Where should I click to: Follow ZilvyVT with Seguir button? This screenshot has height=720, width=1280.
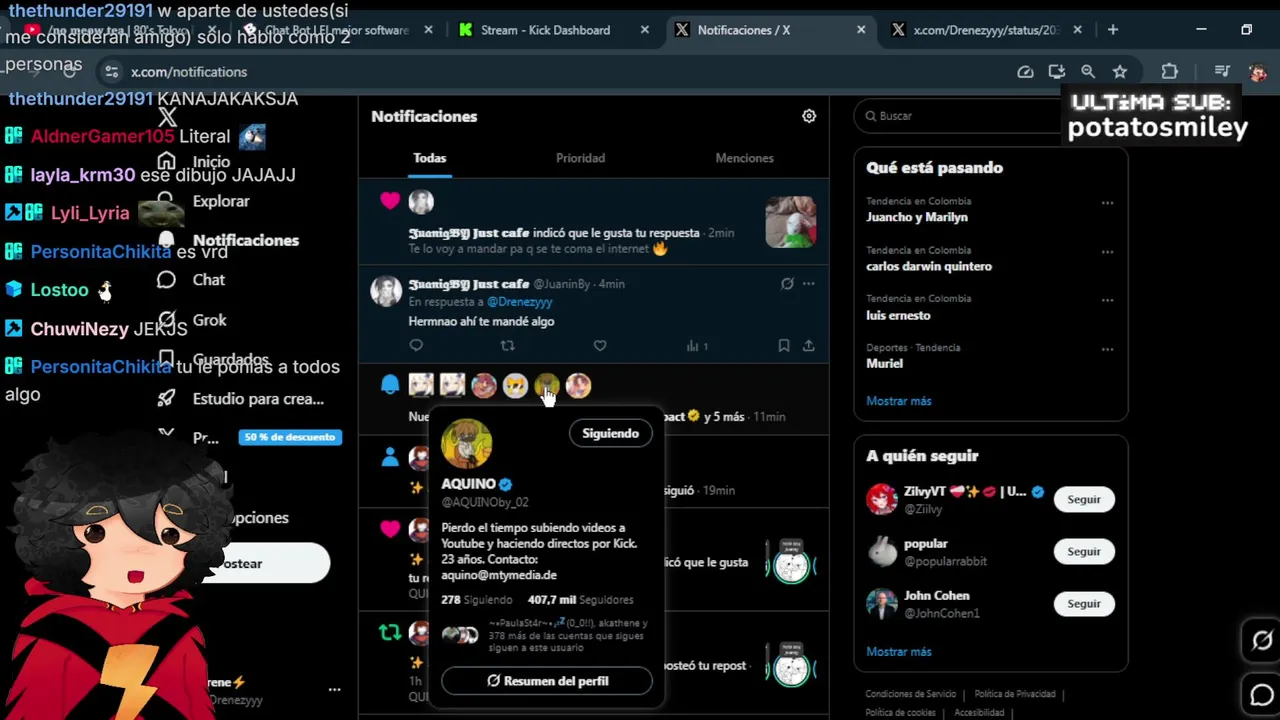pyautogui.click(x=1083, y=499)
